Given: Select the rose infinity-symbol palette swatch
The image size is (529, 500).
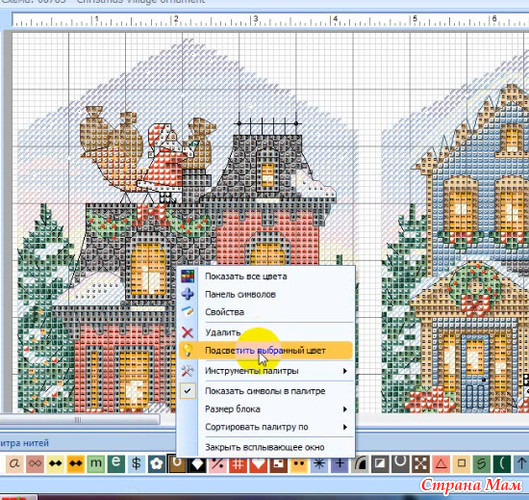Looking at the screenshot, I should (35, 464).
